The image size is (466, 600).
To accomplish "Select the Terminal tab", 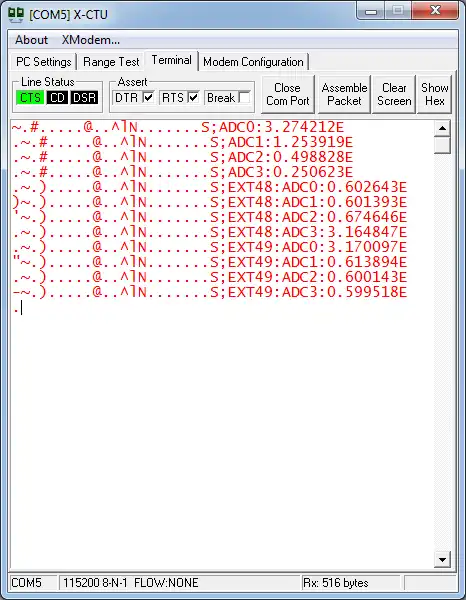I will click(x=171, y=60).
